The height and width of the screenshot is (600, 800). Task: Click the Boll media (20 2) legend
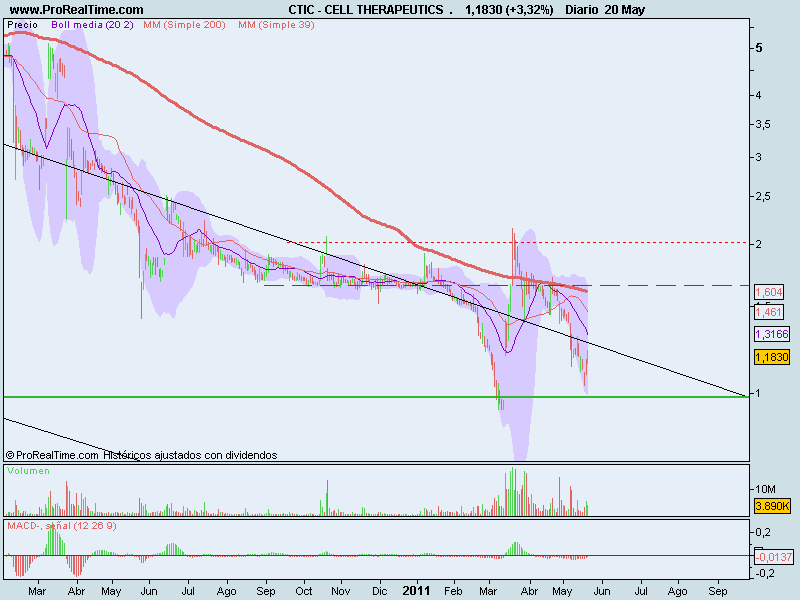pos(92,25)
